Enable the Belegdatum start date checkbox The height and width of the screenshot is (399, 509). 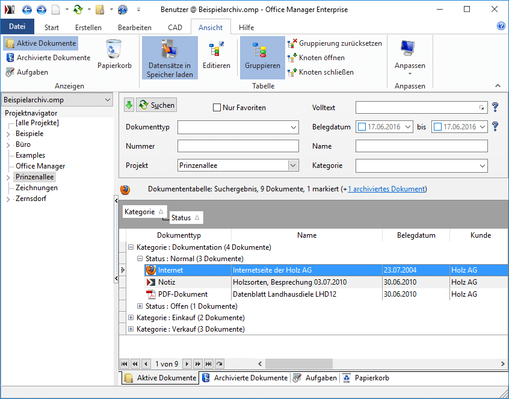(362, 127)
